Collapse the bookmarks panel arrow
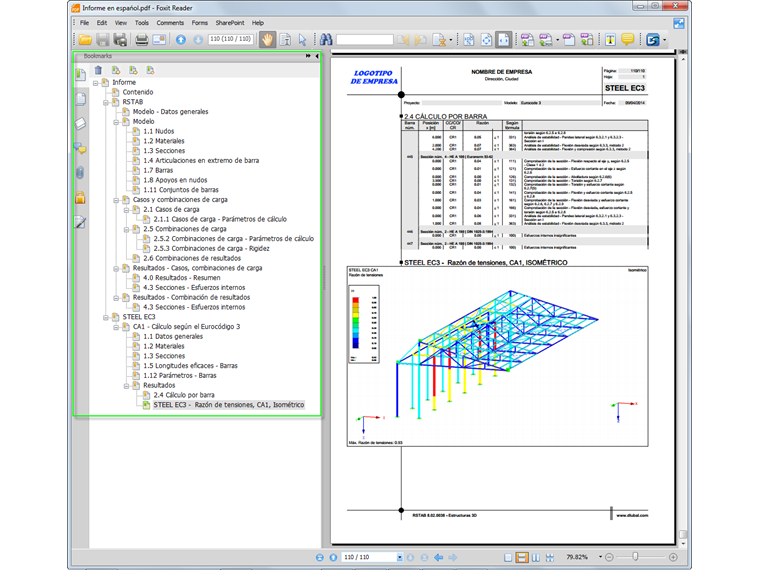 coord(317,56)
